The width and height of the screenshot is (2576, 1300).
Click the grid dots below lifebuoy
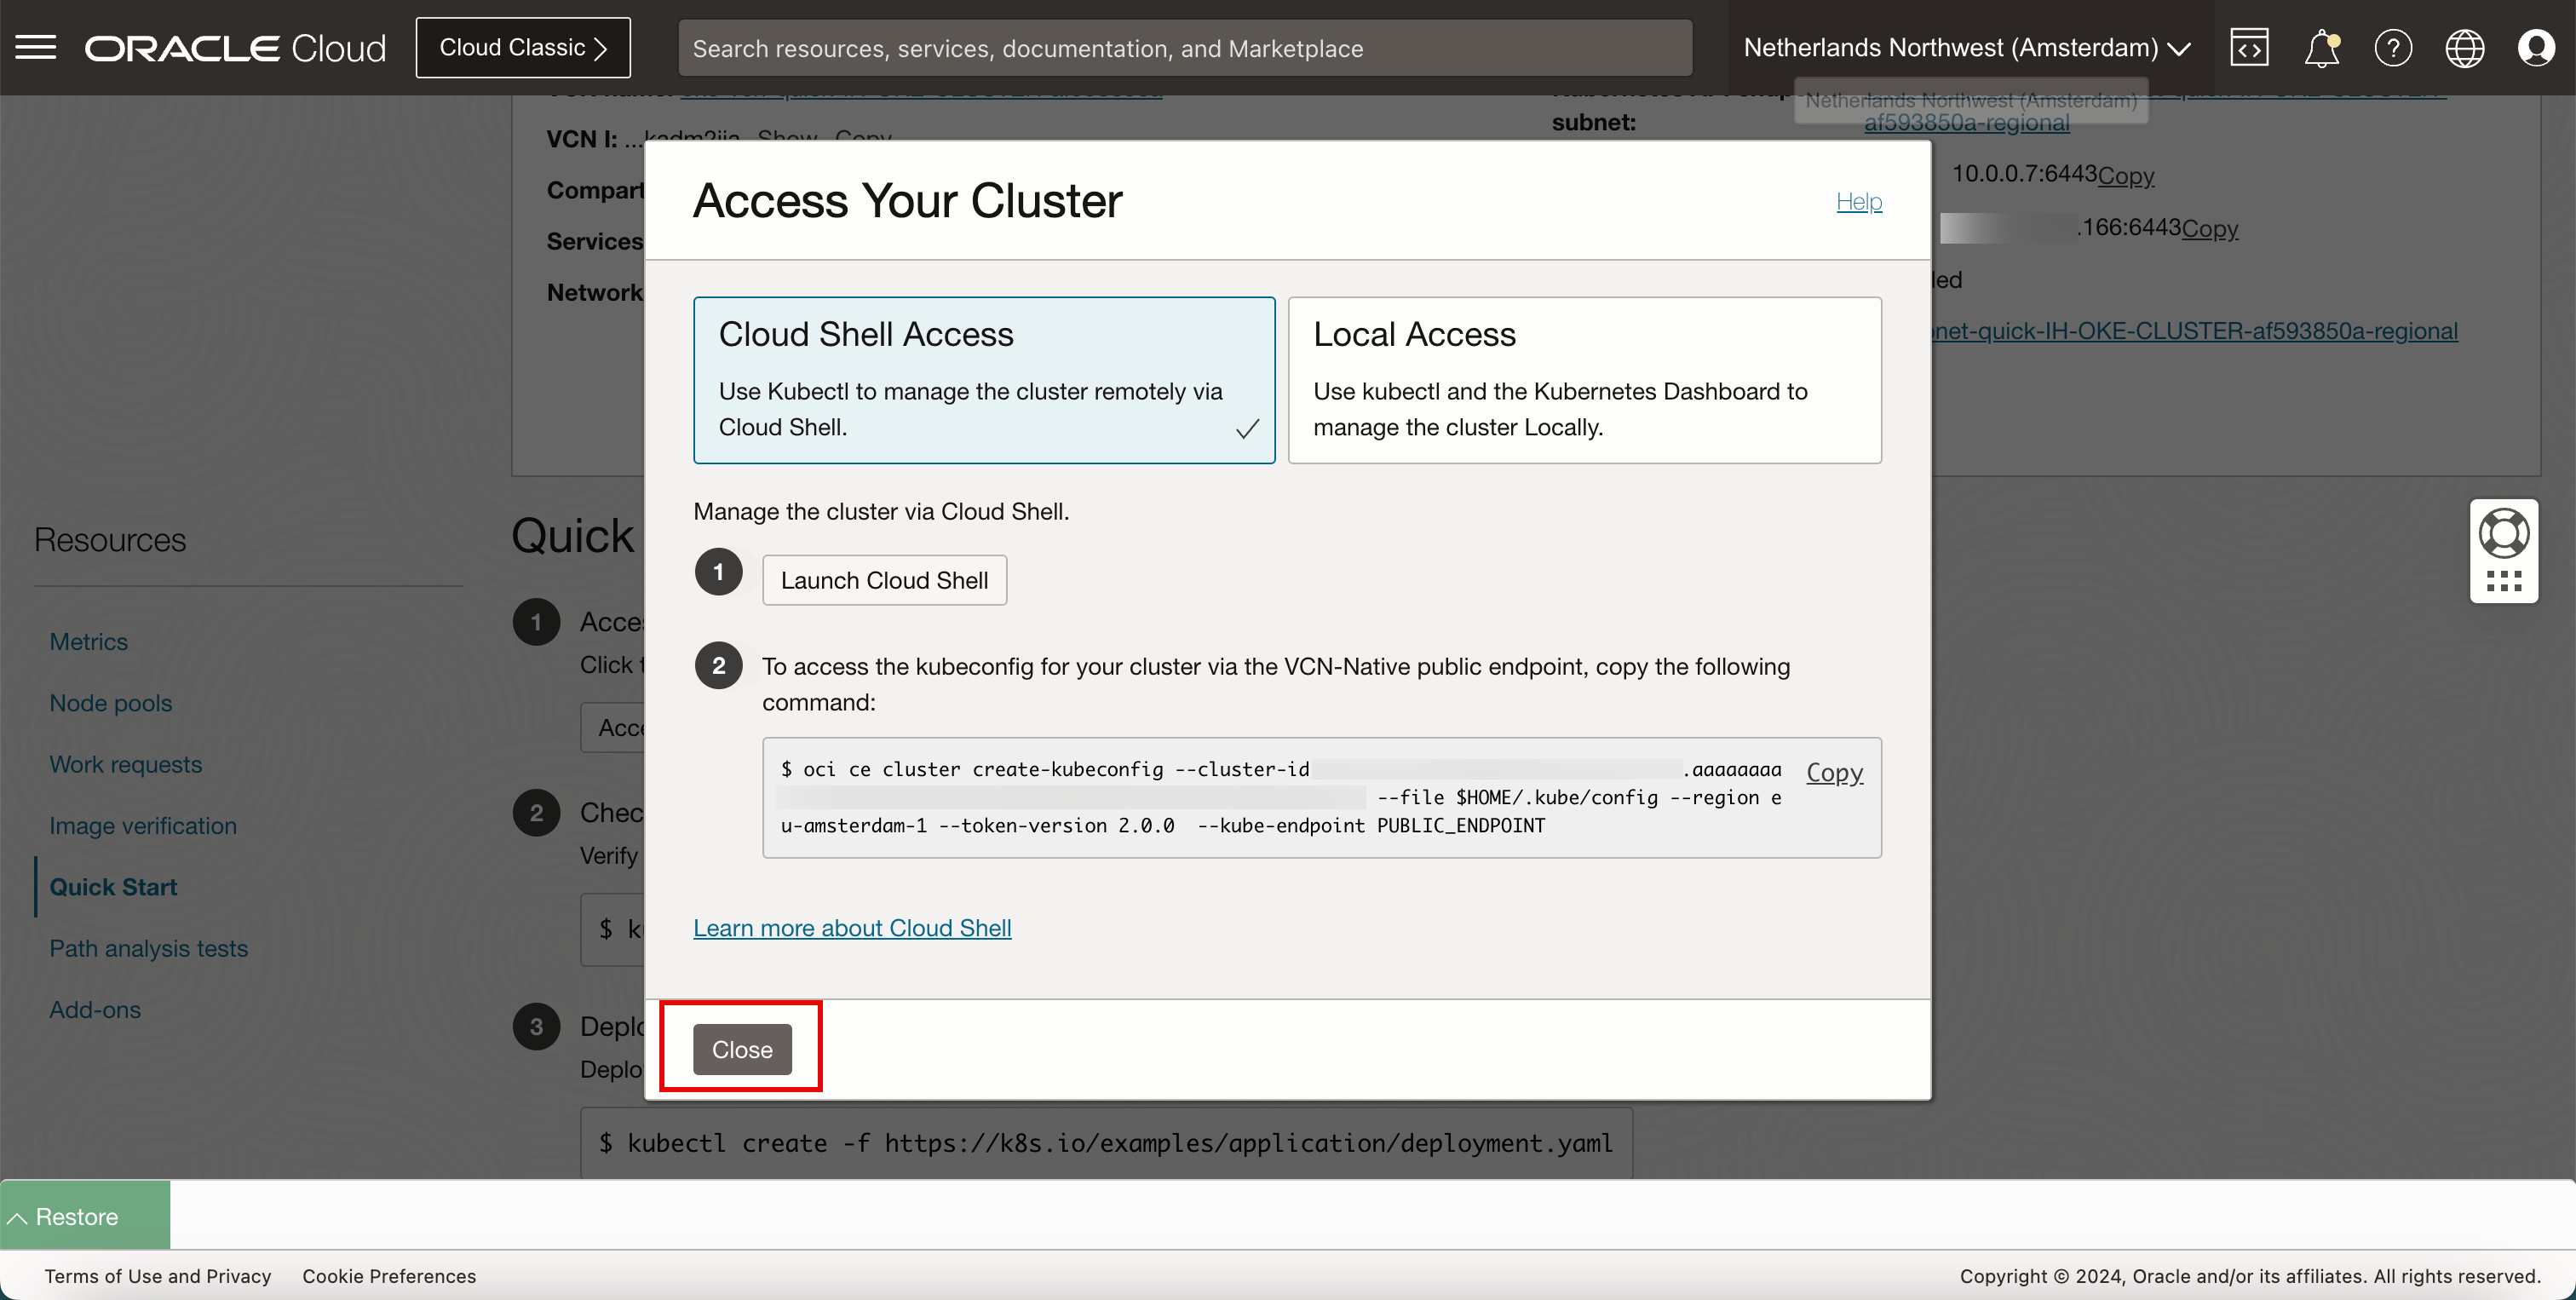(2504, 581)
